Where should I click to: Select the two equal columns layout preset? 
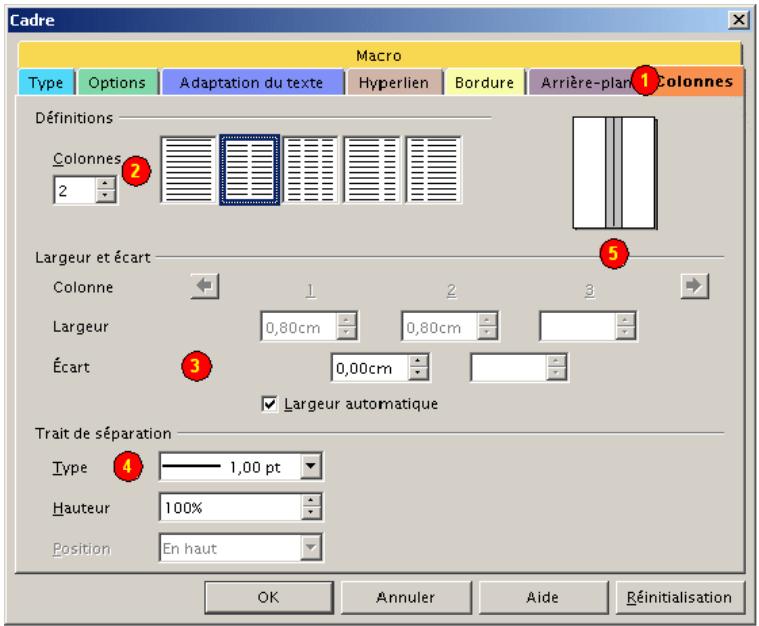click(250, 169)
